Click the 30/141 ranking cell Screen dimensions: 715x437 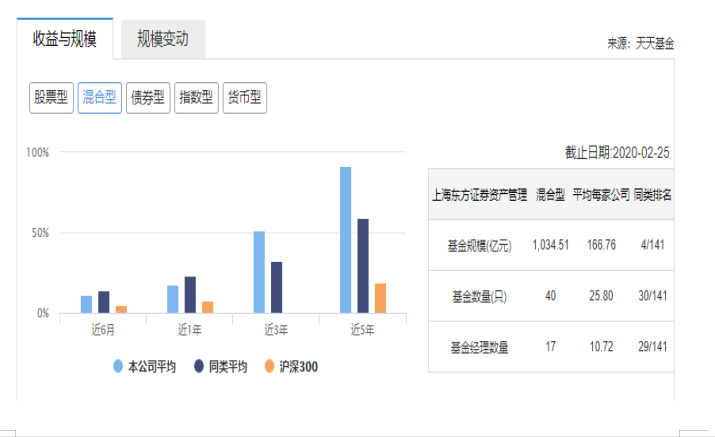click(x=653, y=296)
